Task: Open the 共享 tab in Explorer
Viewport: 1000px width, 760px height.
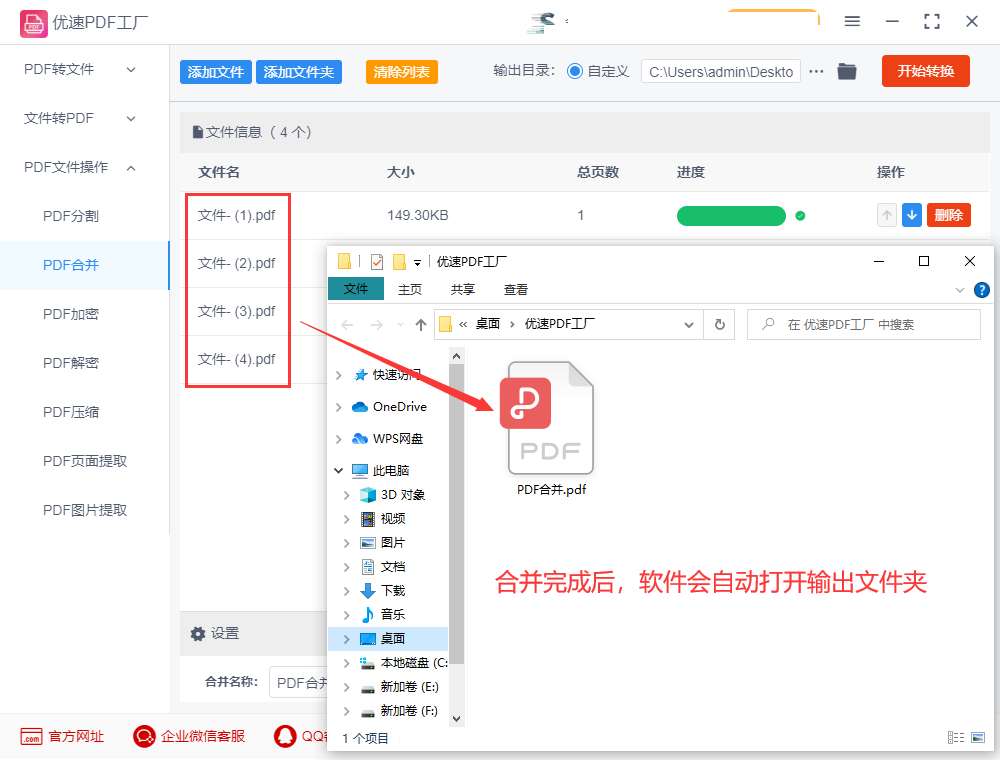Action: pos(462,289)
